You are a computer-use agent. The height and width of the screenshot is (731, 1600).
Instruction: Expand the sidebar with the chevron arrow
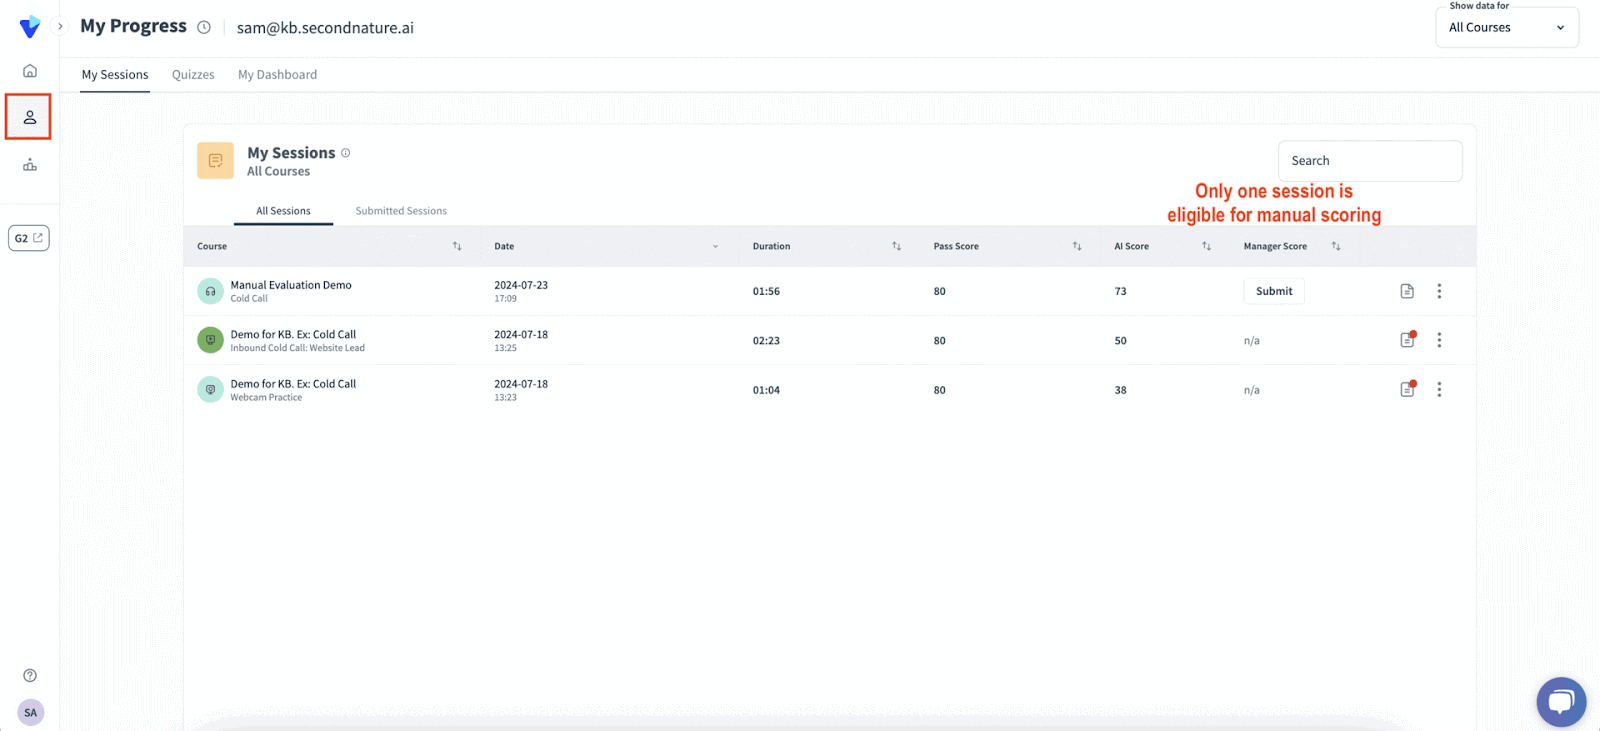(x=60, y=27)
